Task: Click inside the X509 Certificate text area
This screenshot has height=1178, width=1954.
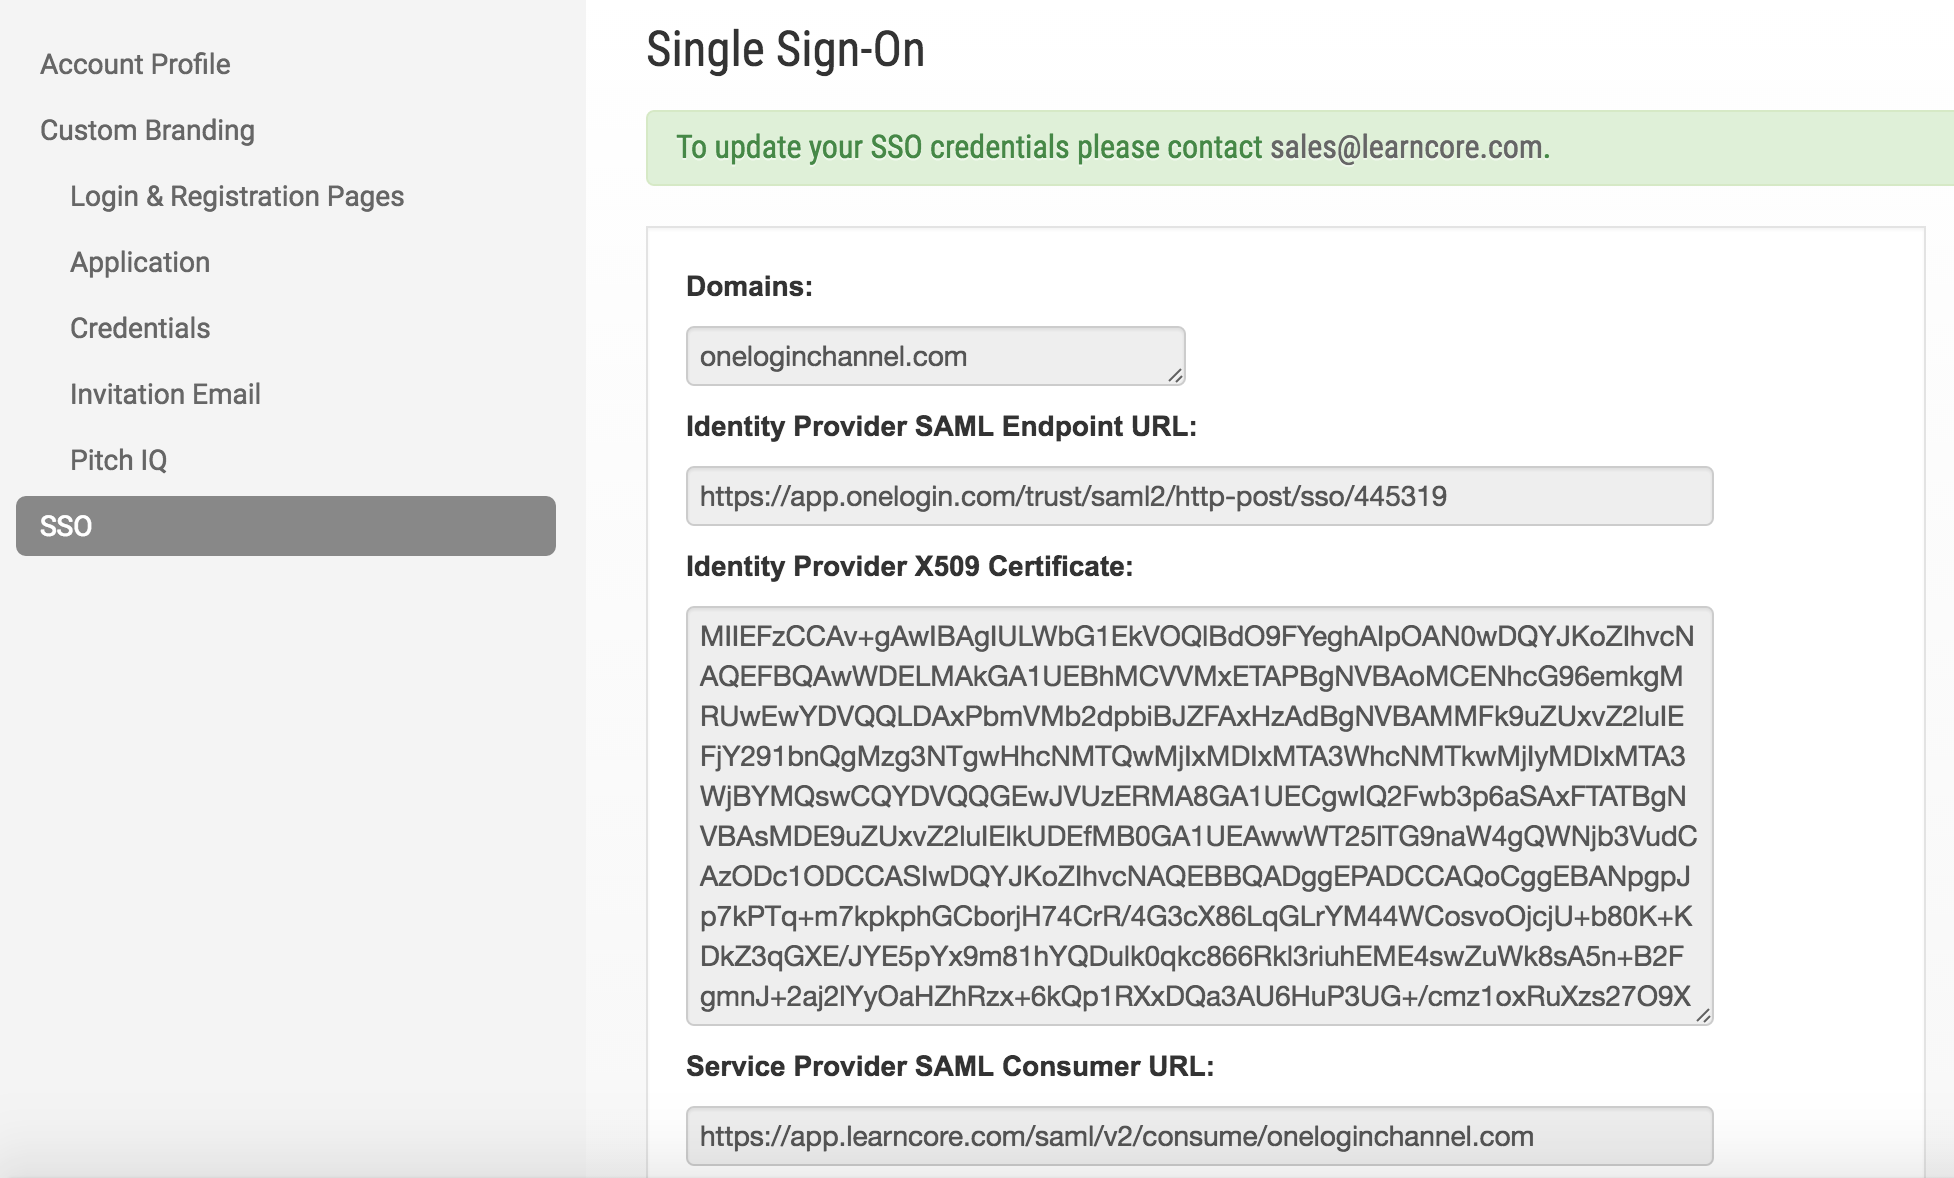Action: coord(1198,815)
